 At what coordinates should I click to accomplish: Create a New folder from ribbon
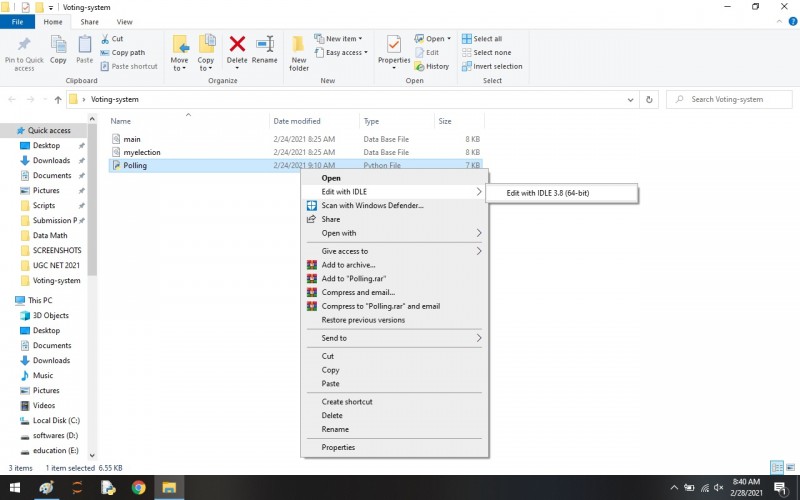pyautogui.click(x=299, y=53)
